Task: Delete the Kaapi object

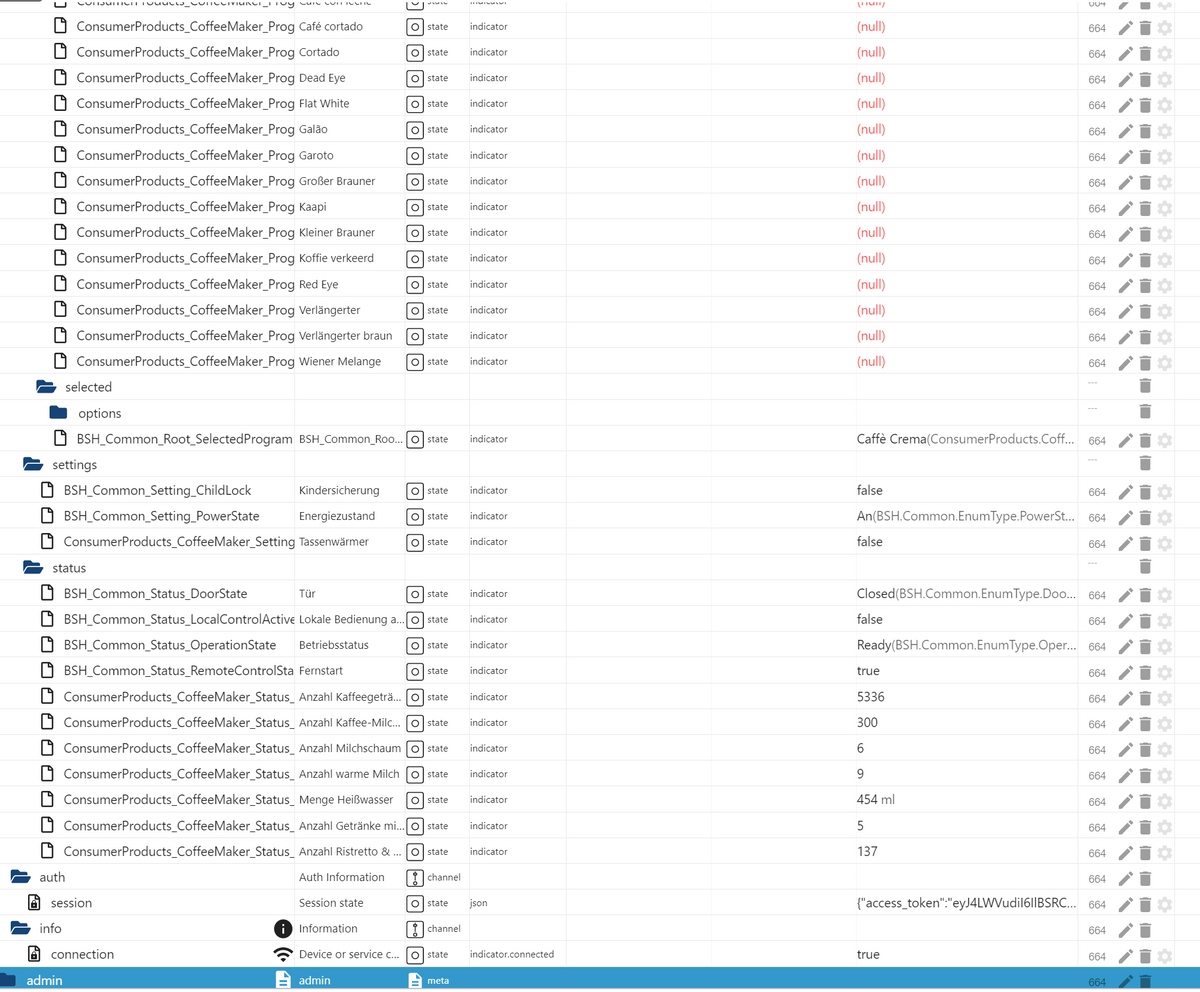Action: 1145,208
